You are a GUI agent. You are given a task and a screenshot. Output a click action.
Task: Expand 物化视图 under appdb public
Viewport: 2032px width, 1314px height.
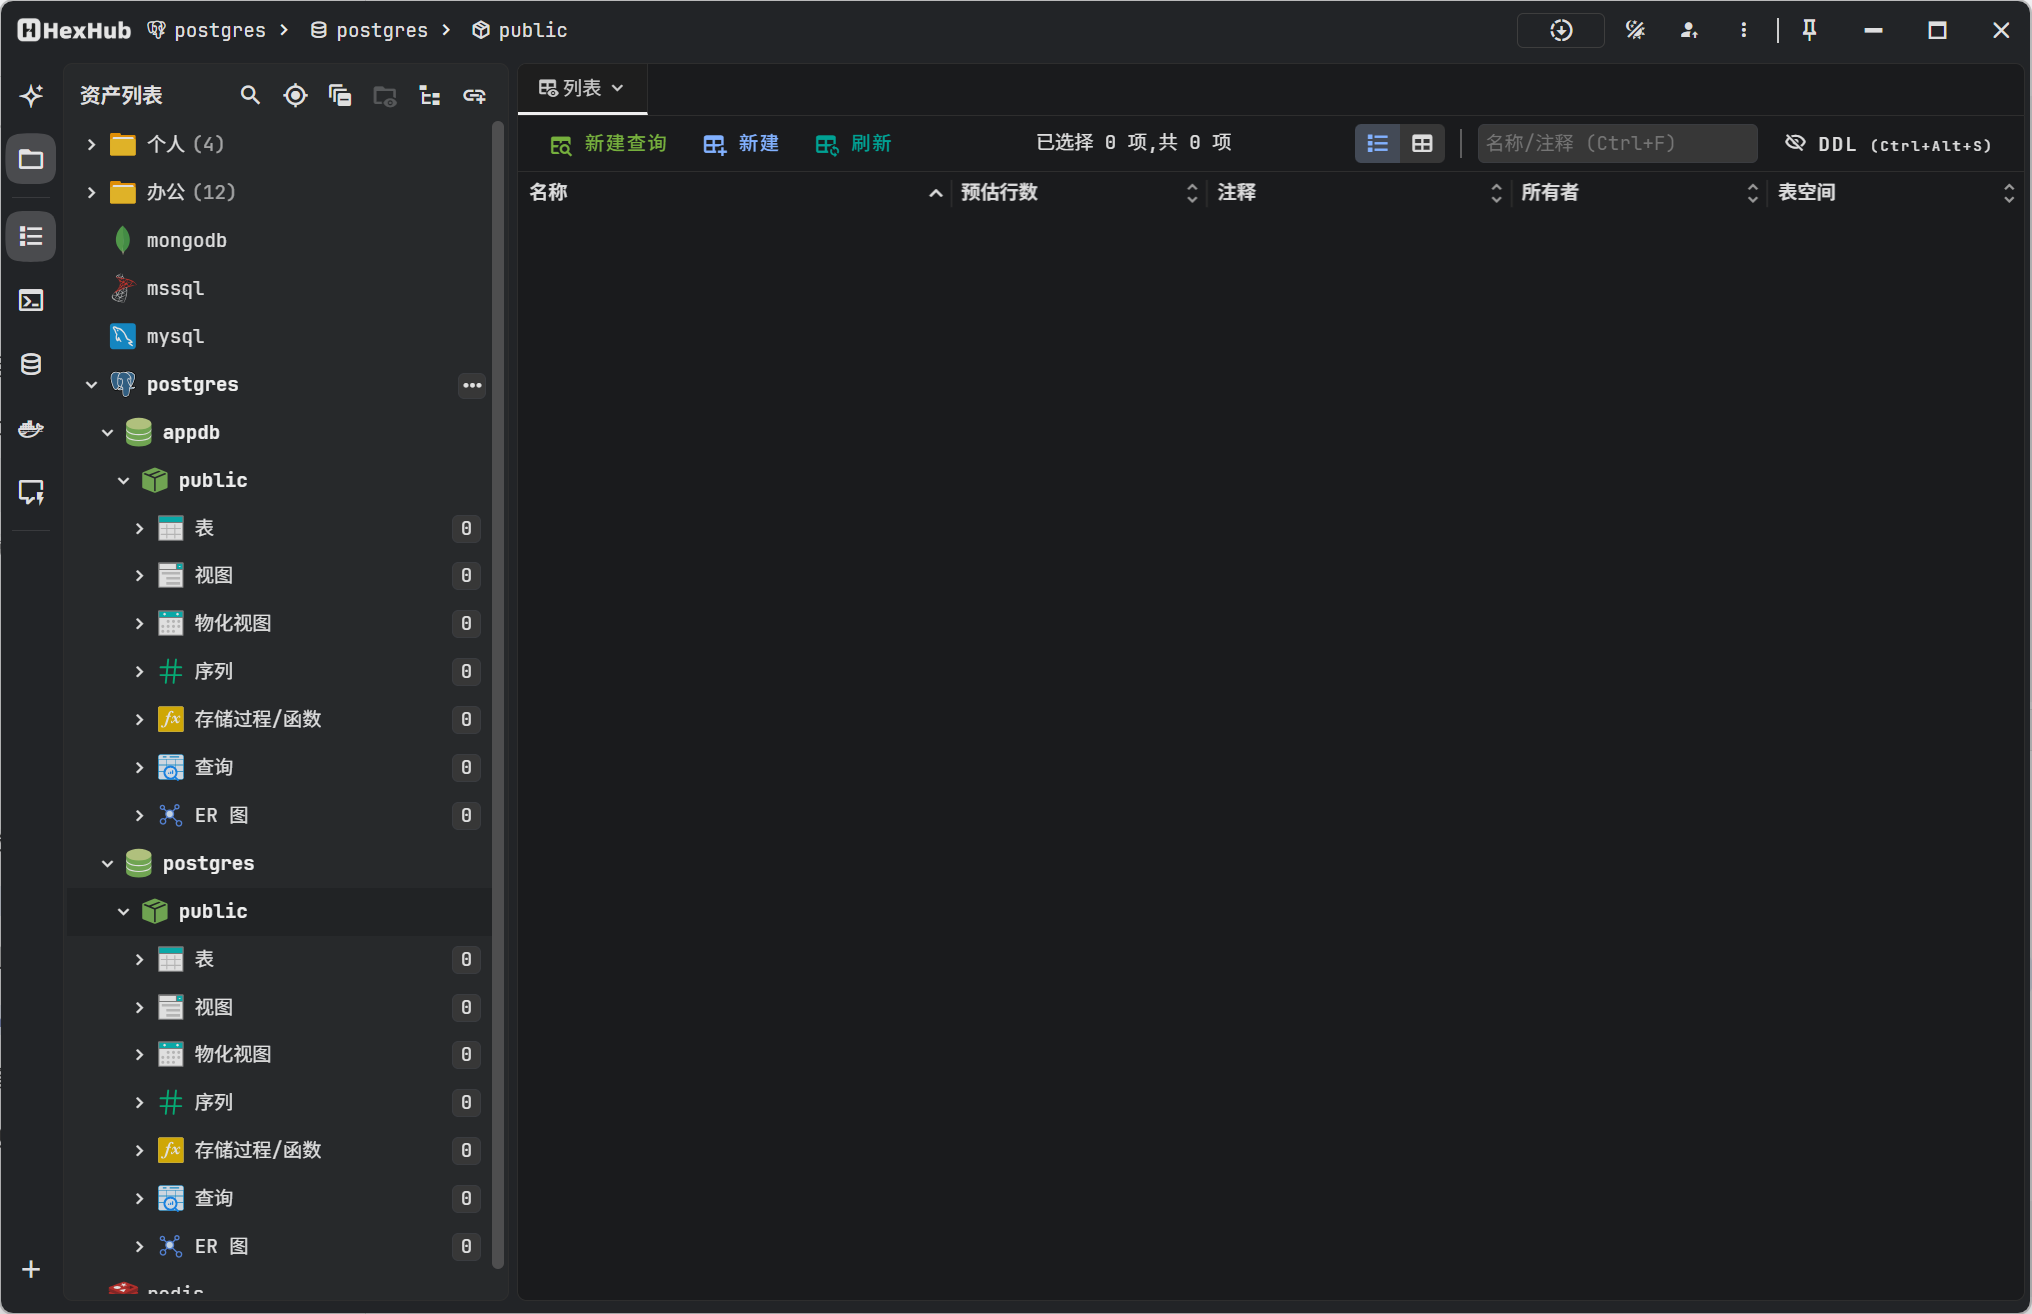tap(139, 623)
